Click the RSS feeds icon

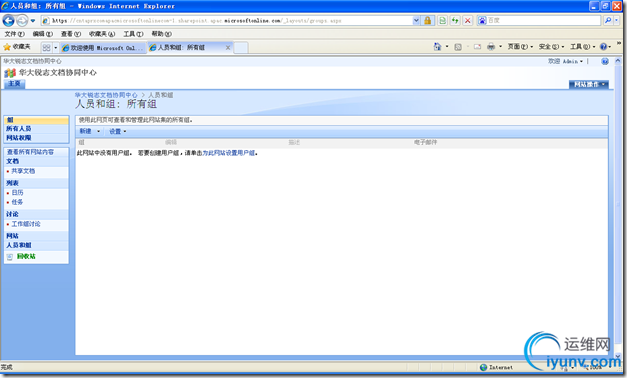(x=458, y=47)
